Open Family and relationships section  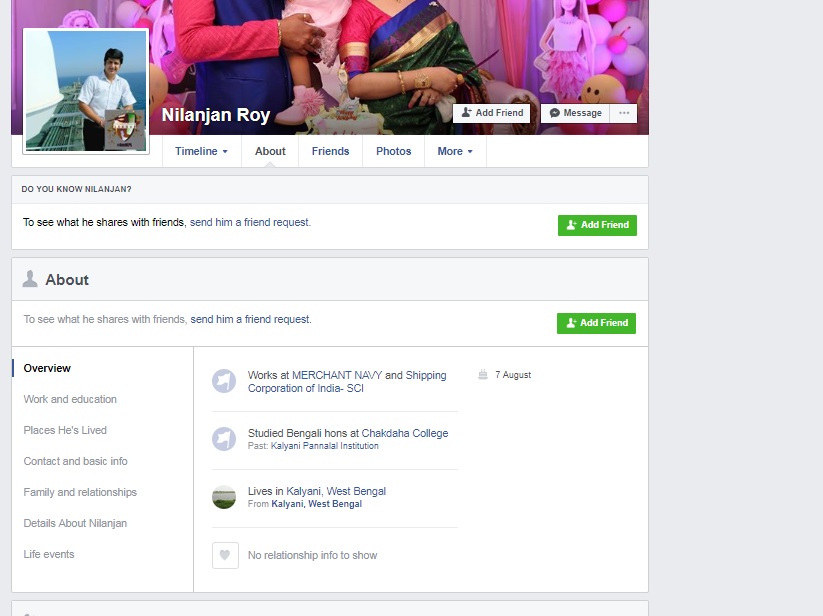80,492
